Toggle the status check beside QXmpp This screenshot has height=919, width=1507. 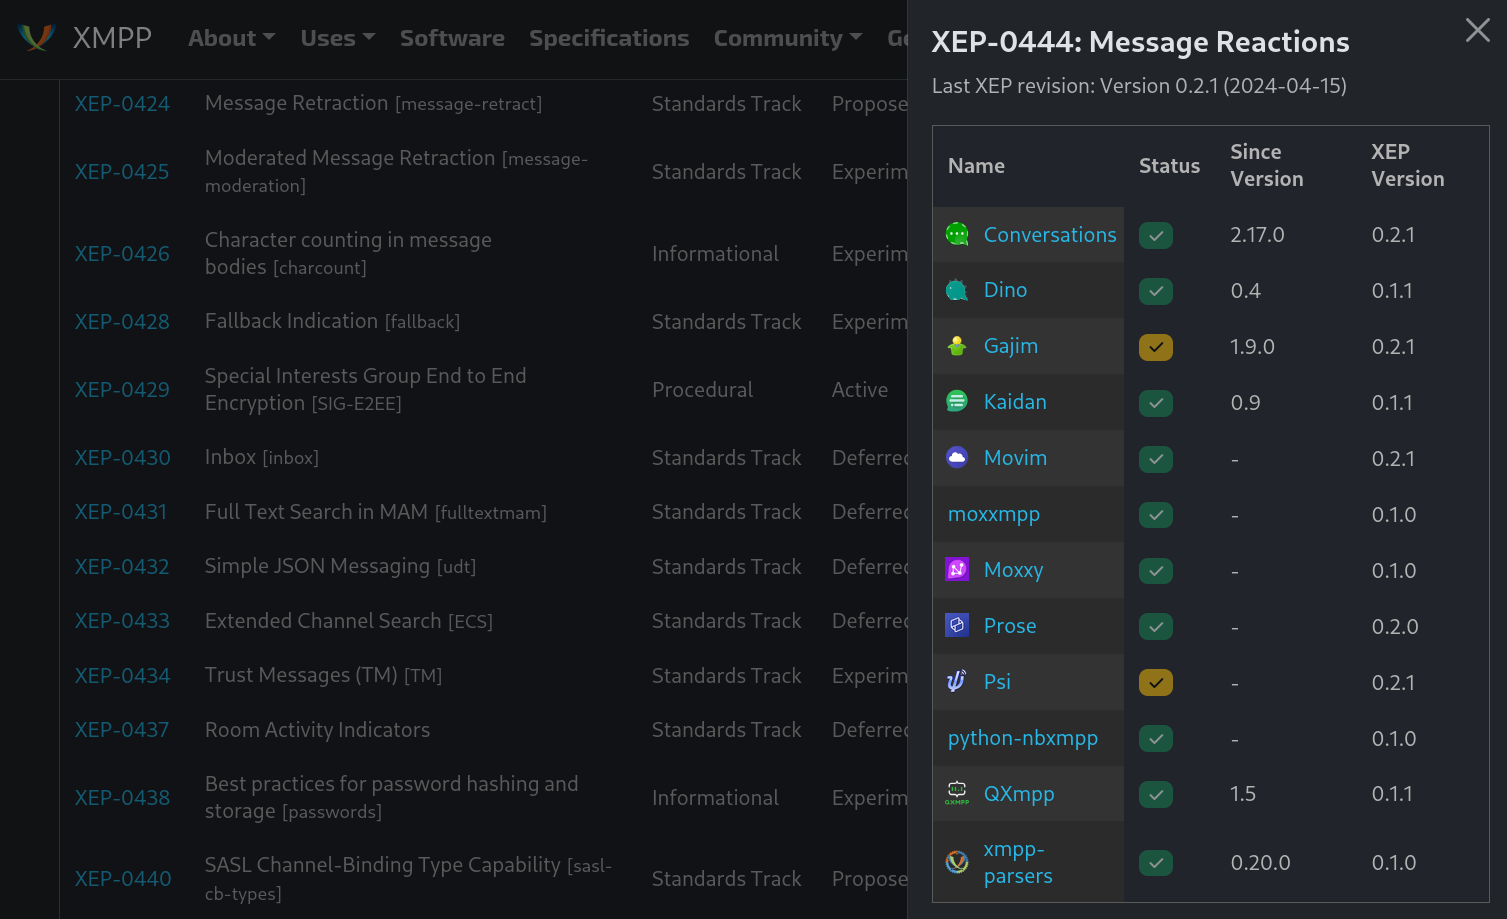[x=1155, y=793]
